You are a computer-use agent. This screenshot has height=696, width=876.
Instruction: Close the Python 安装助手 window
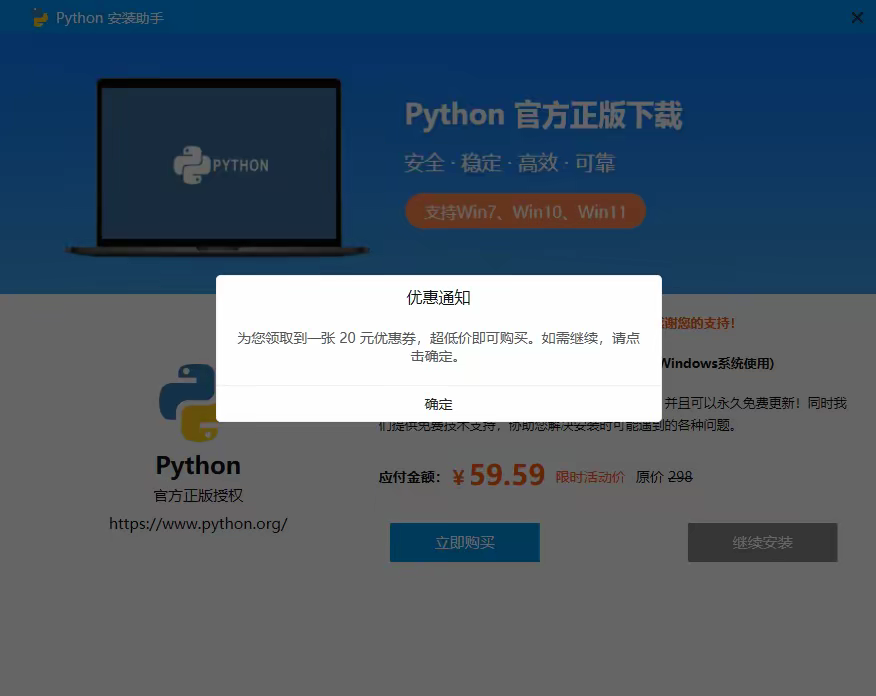click(x=857, y=17)
